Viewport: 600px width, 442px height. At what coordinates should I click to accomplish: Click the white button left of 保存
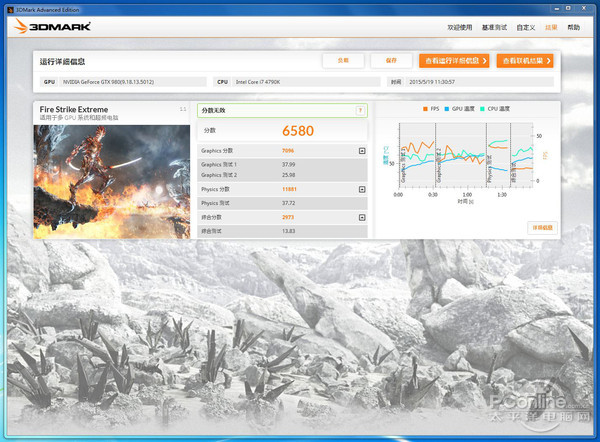(343, 60)
